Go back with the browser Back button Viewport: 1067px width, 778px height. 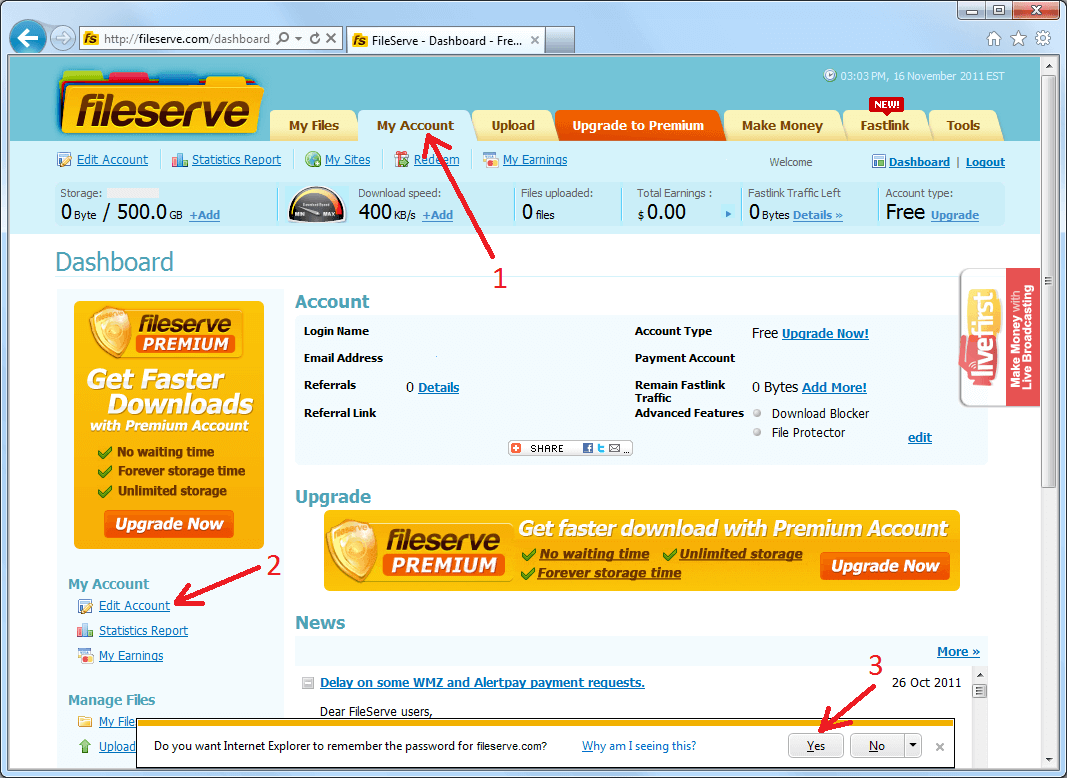[x=28, y=38]
